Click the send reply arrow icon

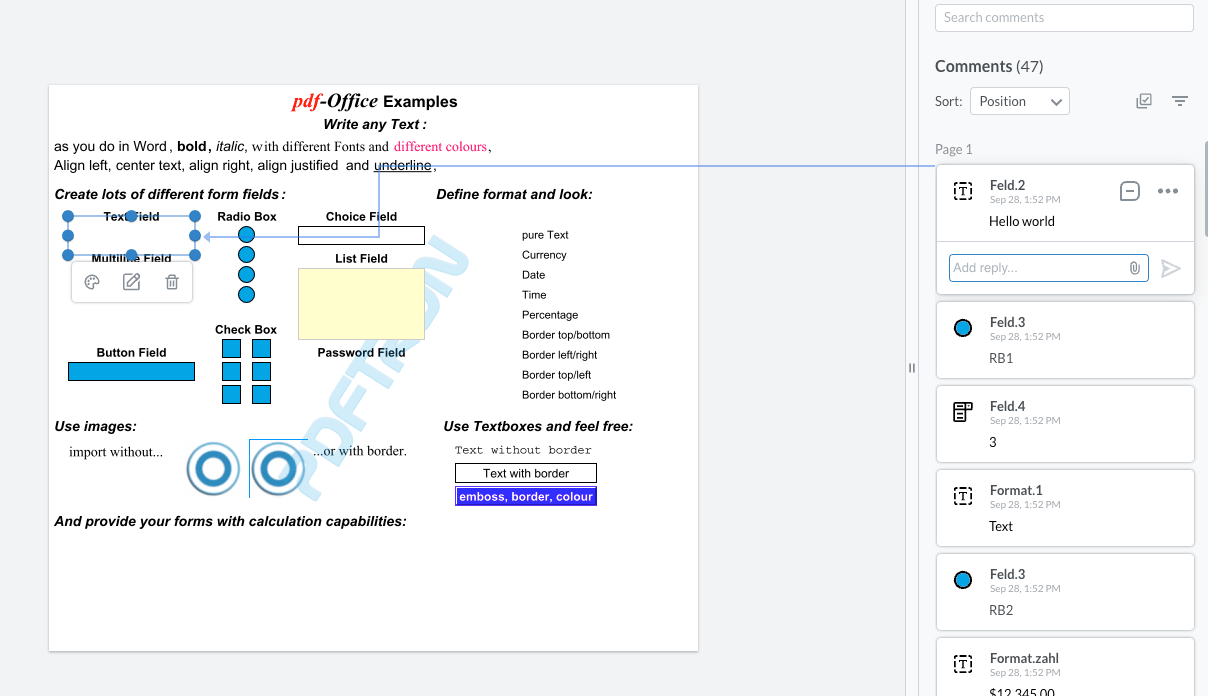click(x=1171, y=268)
